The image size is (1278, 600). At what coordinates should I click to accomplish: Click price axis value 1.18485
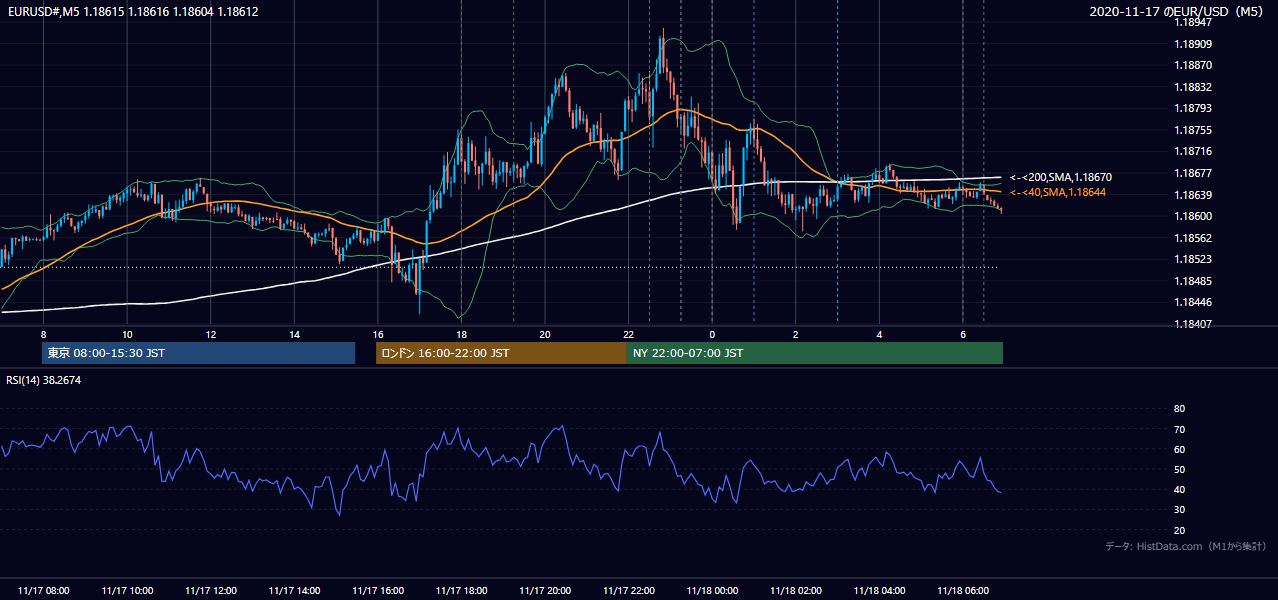click(x=1192, y=281)
